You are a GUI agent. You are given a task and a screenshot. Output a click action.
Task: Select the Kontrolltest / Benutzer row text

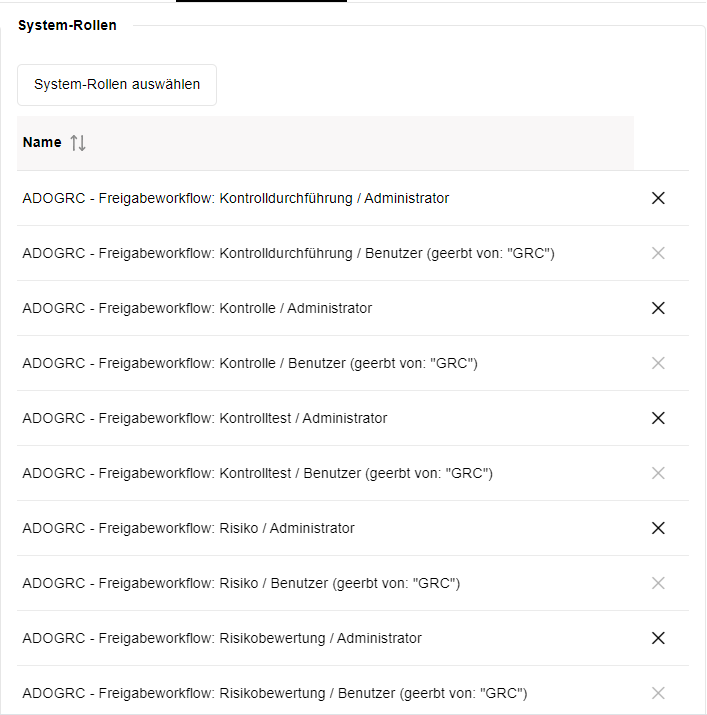pos(257,473)
